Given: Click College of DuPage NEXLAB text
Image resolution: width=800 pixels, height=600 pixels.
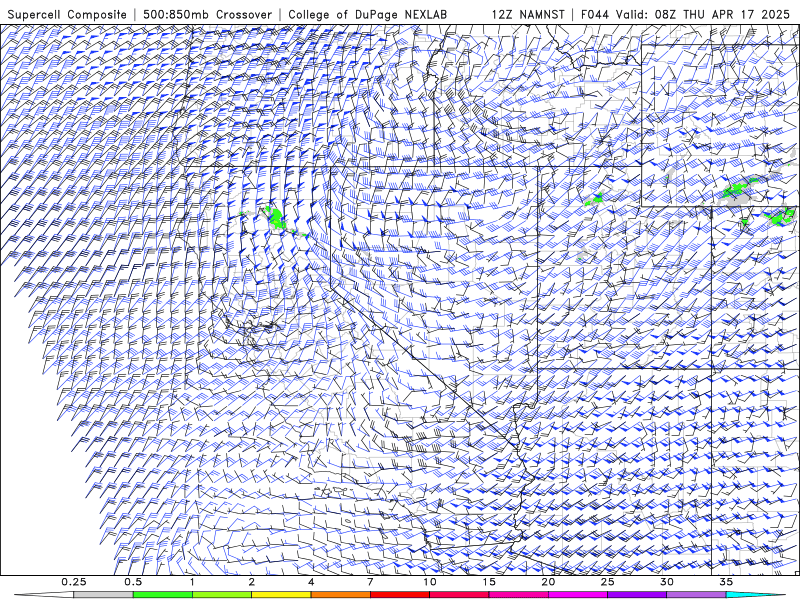Looking at the screenshot, I should (x=367, y=14).
